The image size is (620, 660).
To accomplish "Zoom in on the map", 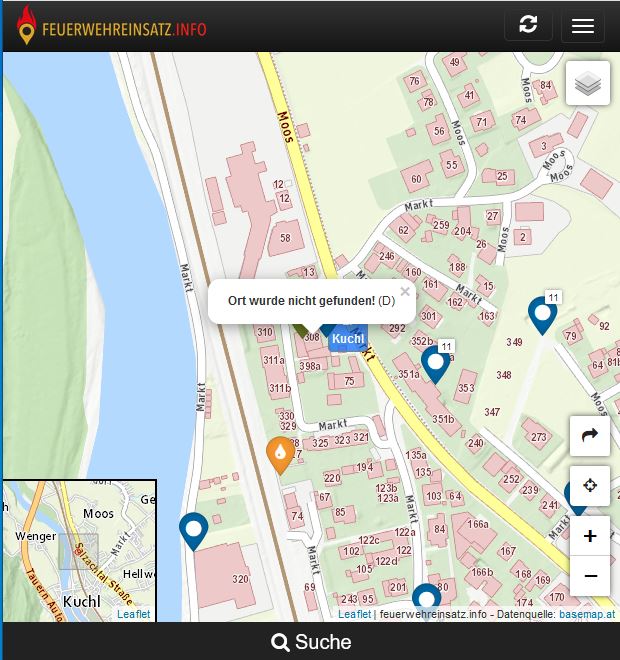I will coord(589,536).
